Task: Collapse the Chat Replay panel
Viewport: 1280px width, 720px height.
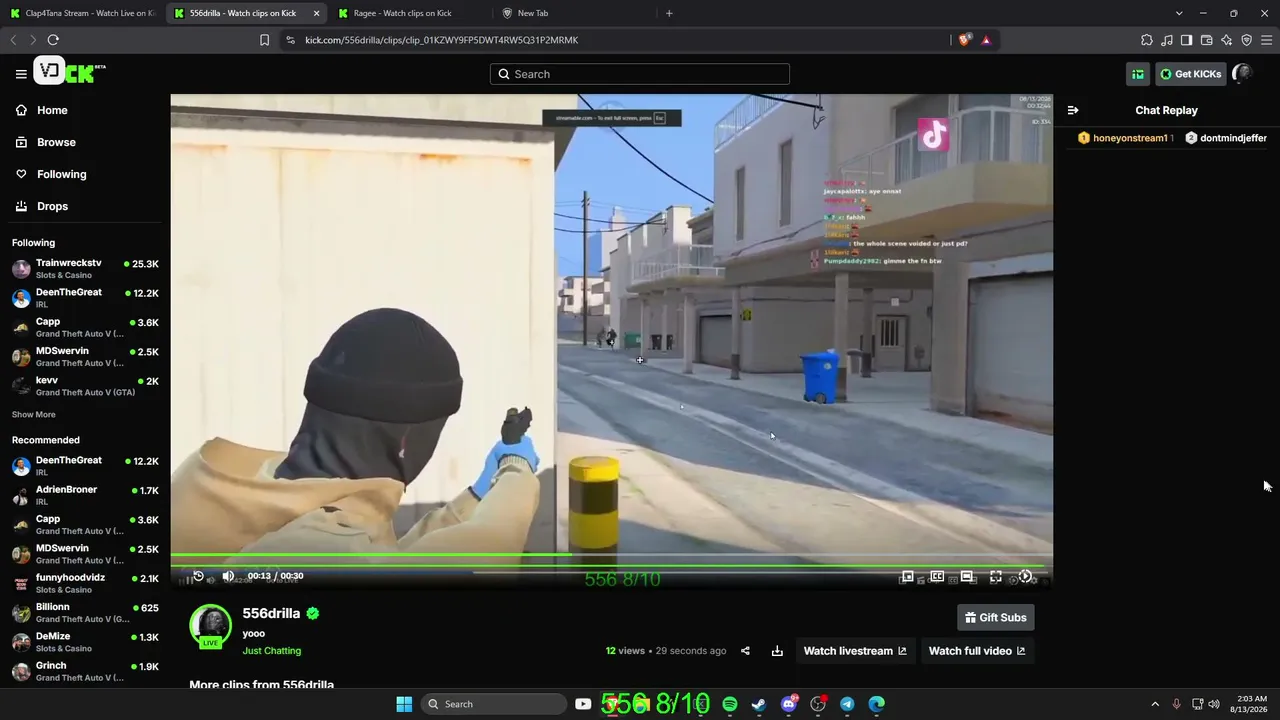Action: pos(1073,110)
